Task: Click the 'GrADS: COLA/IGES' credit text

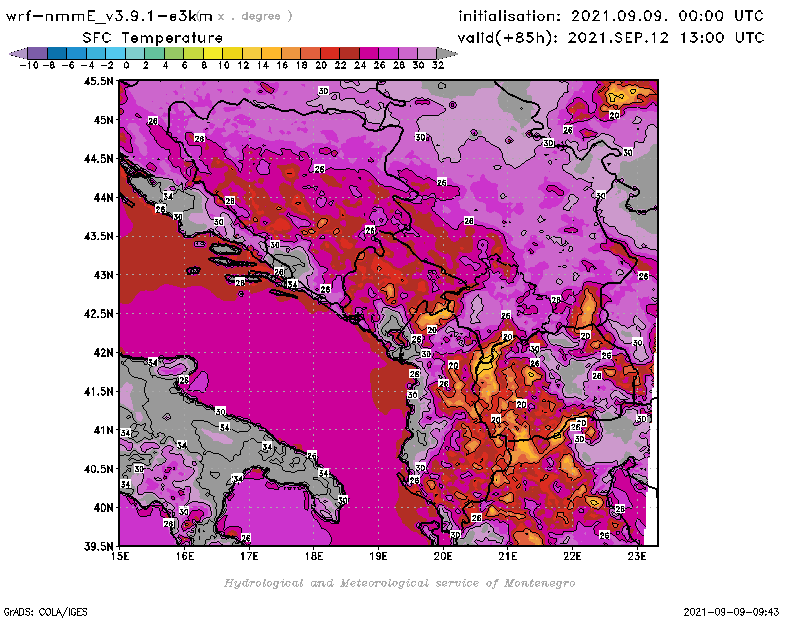Action: tap(45, 612)
